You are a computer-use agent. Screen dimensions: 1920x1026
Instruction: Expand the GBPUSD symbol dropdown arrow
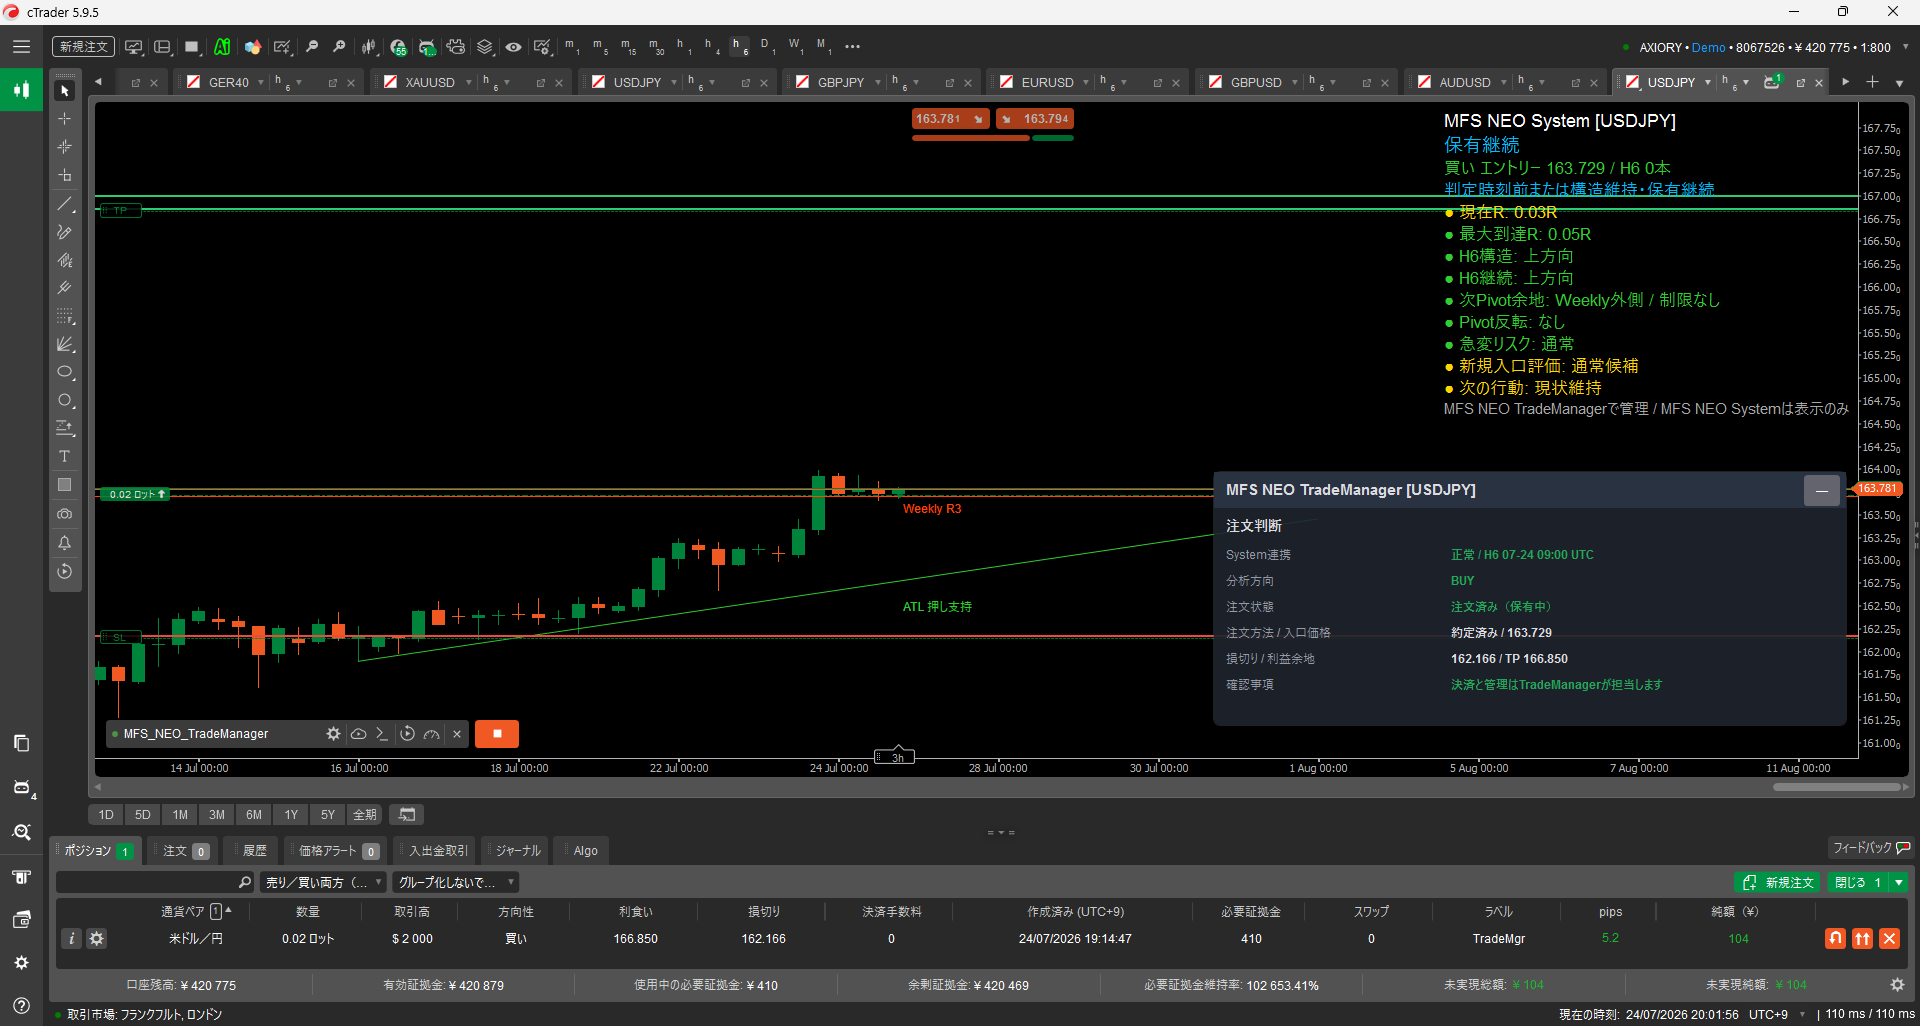point(1294,83)
